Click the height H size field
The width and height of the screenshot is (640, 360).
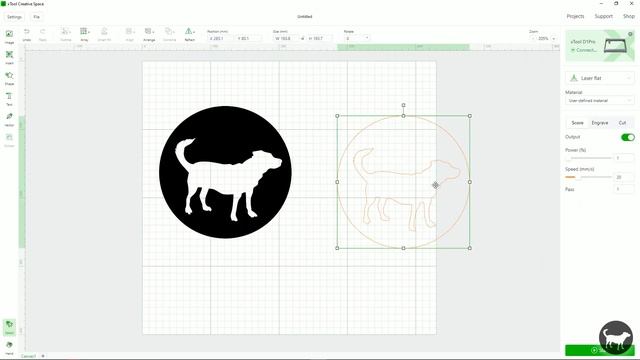coord(320,38)
